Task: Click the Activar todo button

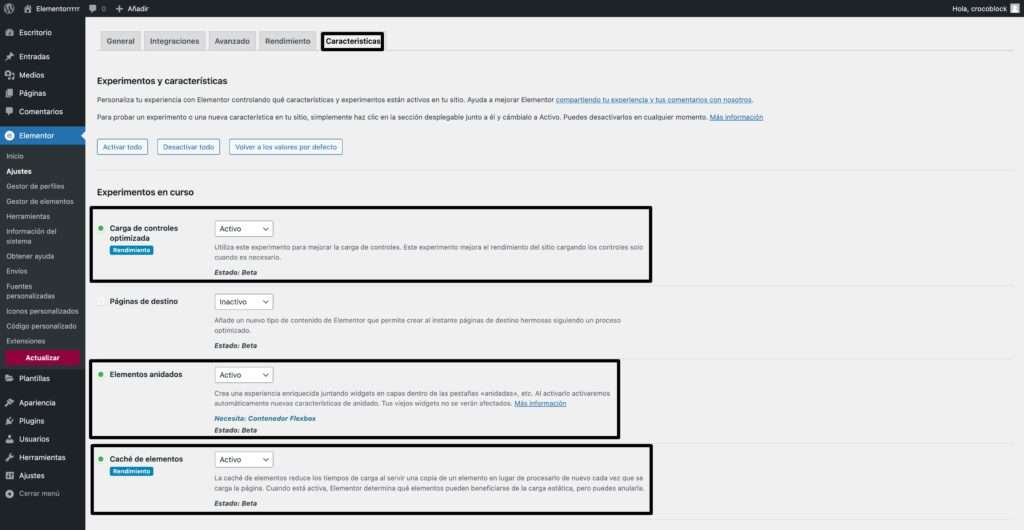Action: (122, 147)
